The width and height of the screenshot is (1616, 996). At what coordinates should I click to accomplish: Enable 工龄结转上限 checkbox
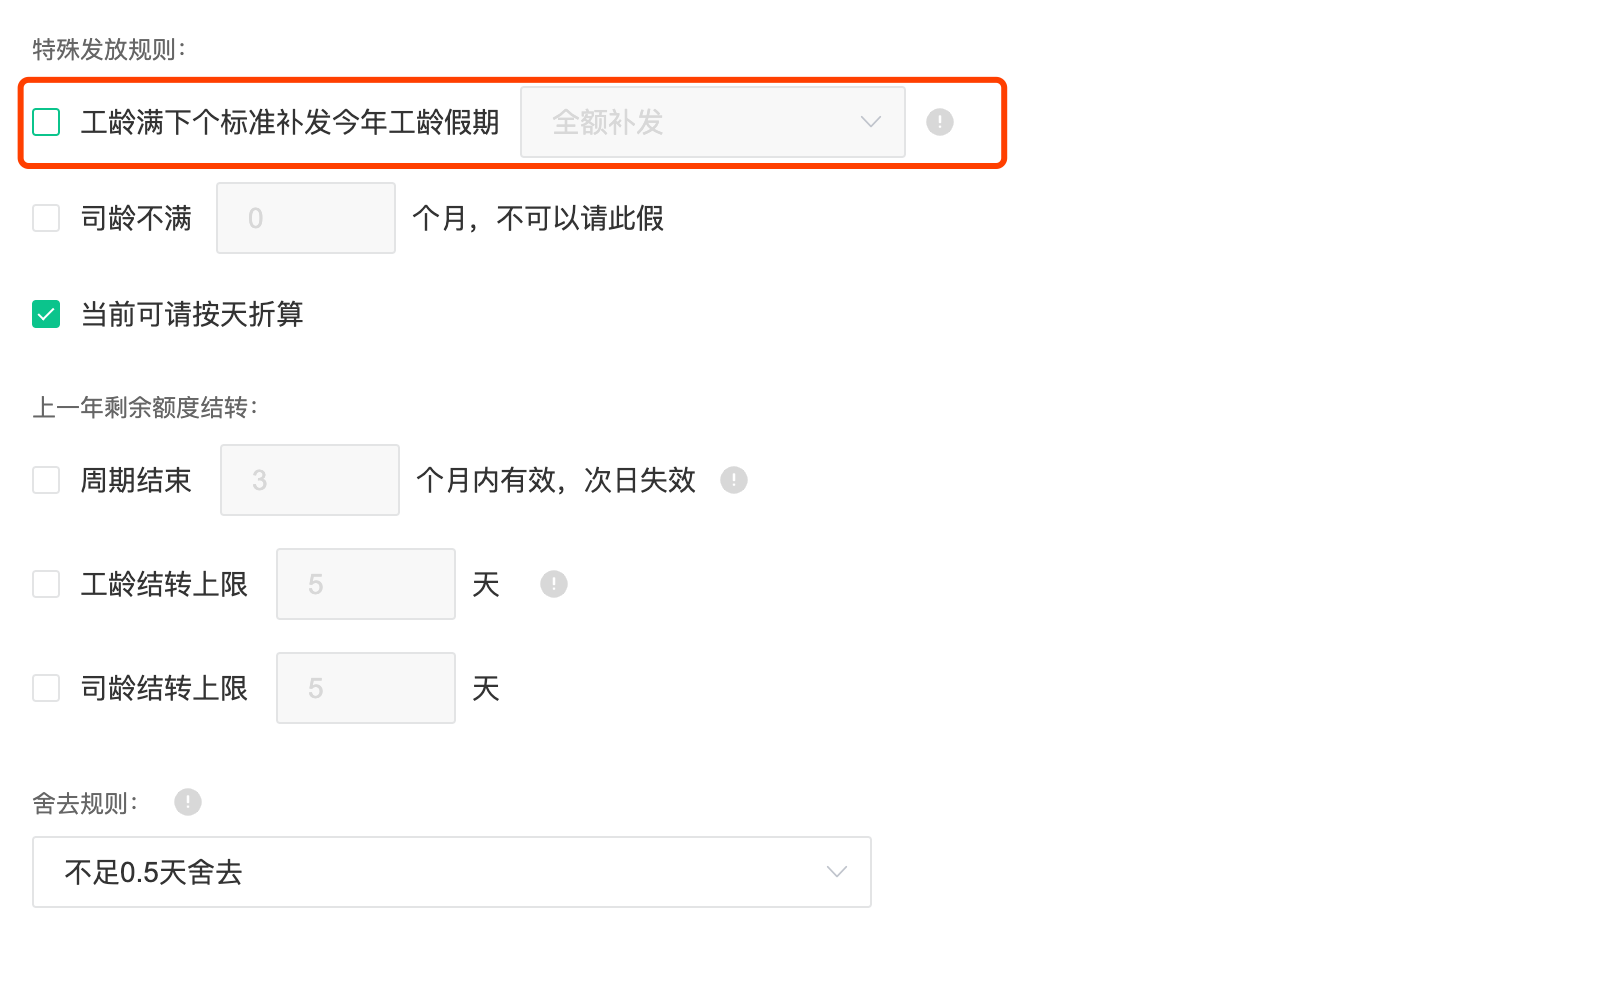[46, 584]
